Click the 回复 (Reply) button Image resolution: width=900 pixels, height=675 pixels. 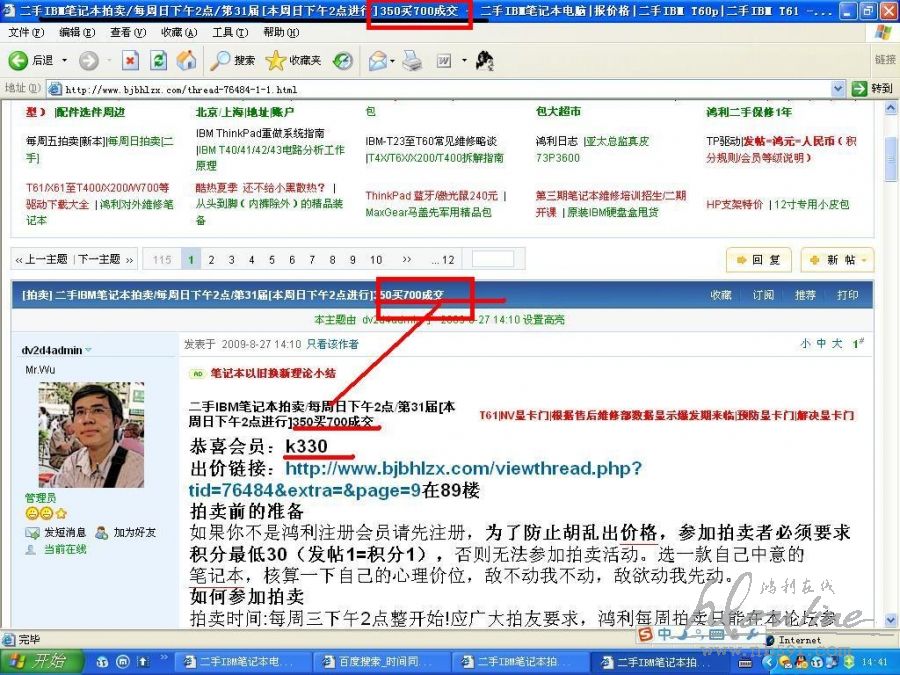(759, 260)
